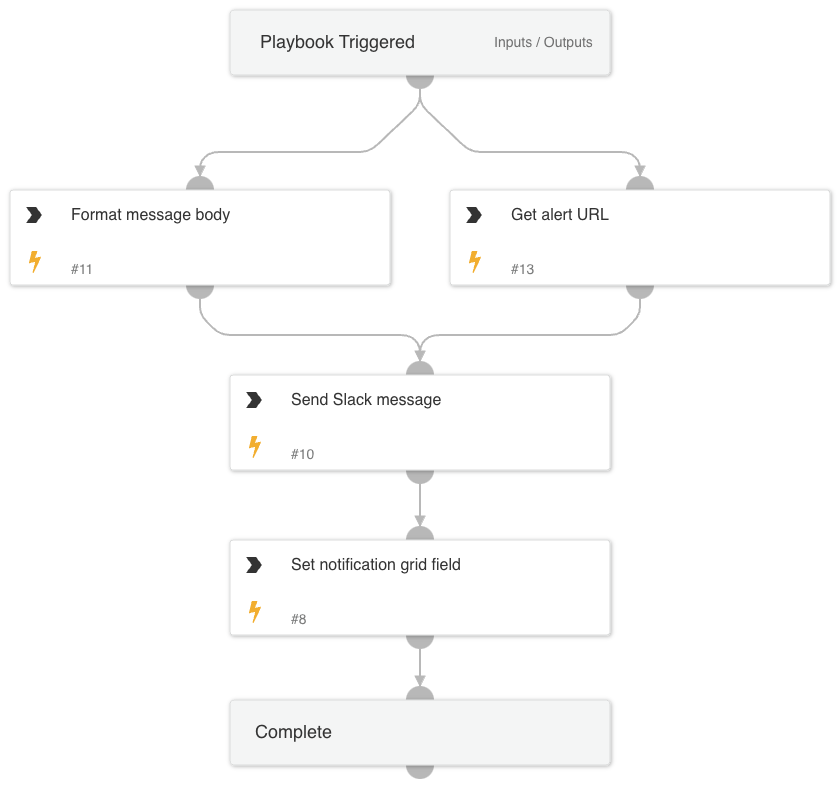Click the Format message body task title
This screenshot has height=789, width=840.
coord(150,215)
